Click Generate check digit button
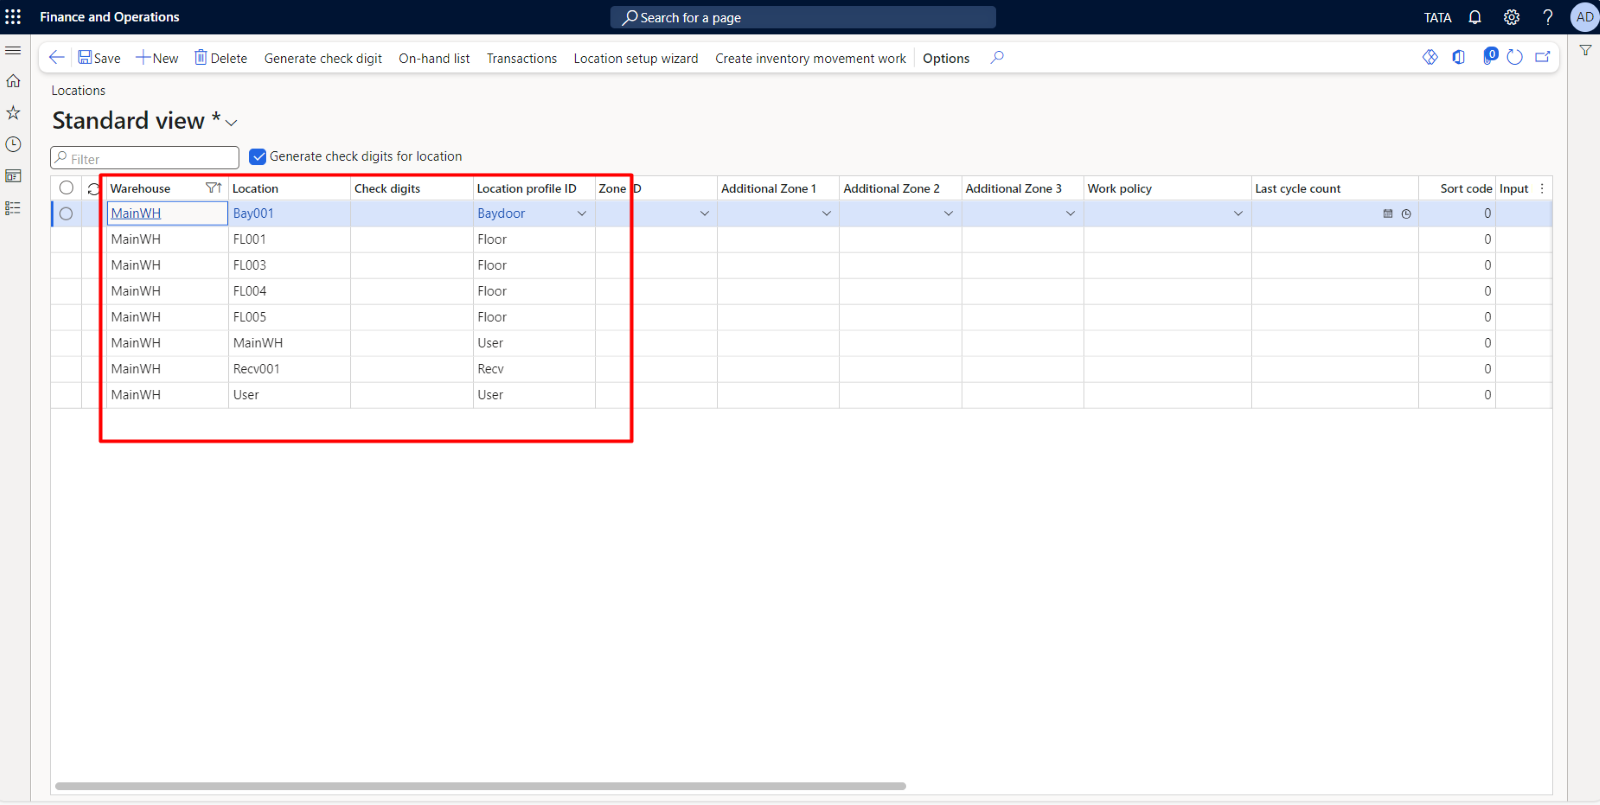The width and height of the screenshot is (1600, 805). coord(322,59)
